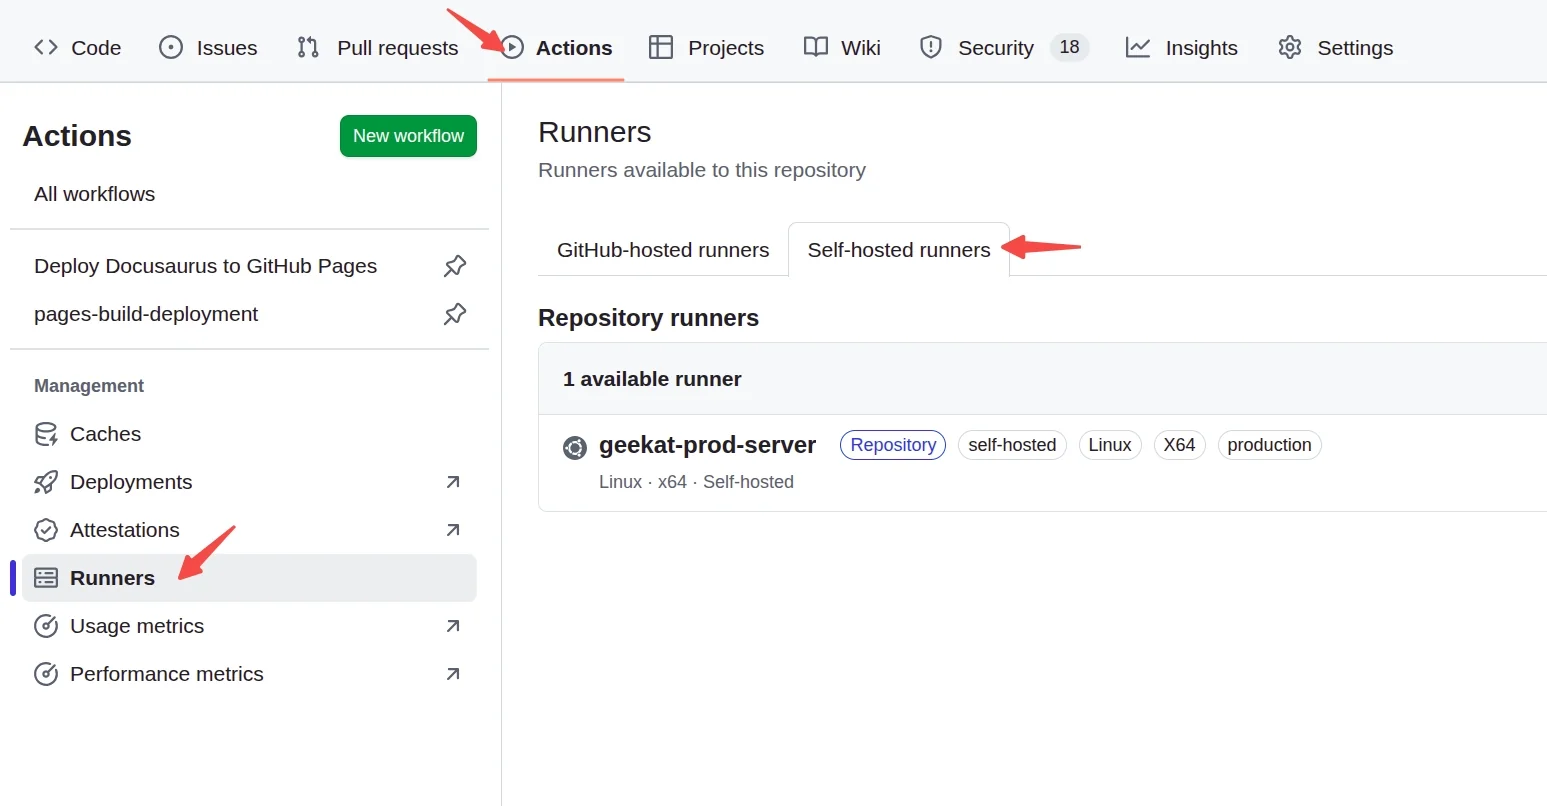This screenshot has width=1547, height=806.
Task: Open the Code tab
Action: pyautogui.click(x=78, y=48)
